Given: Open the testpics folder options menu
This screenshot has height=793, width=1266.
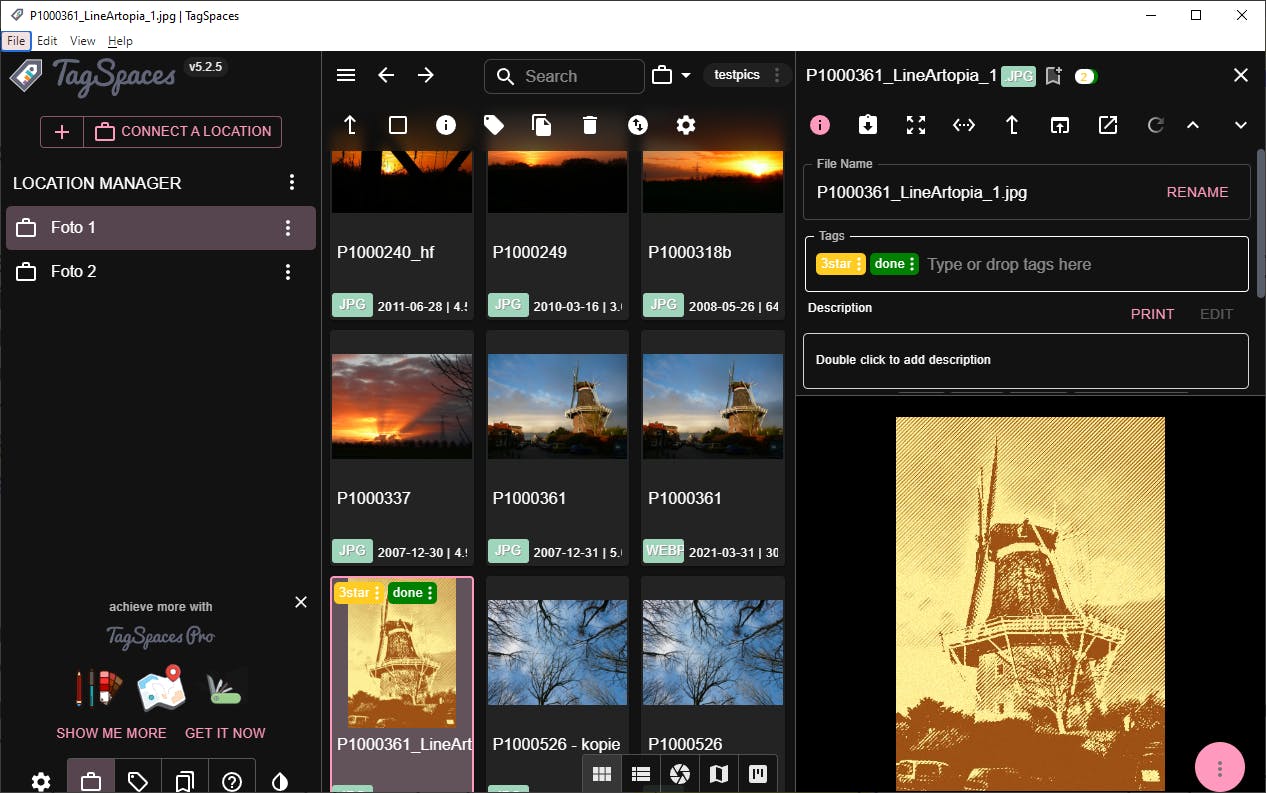Looking at the screenshot, I should click(777, 76).
